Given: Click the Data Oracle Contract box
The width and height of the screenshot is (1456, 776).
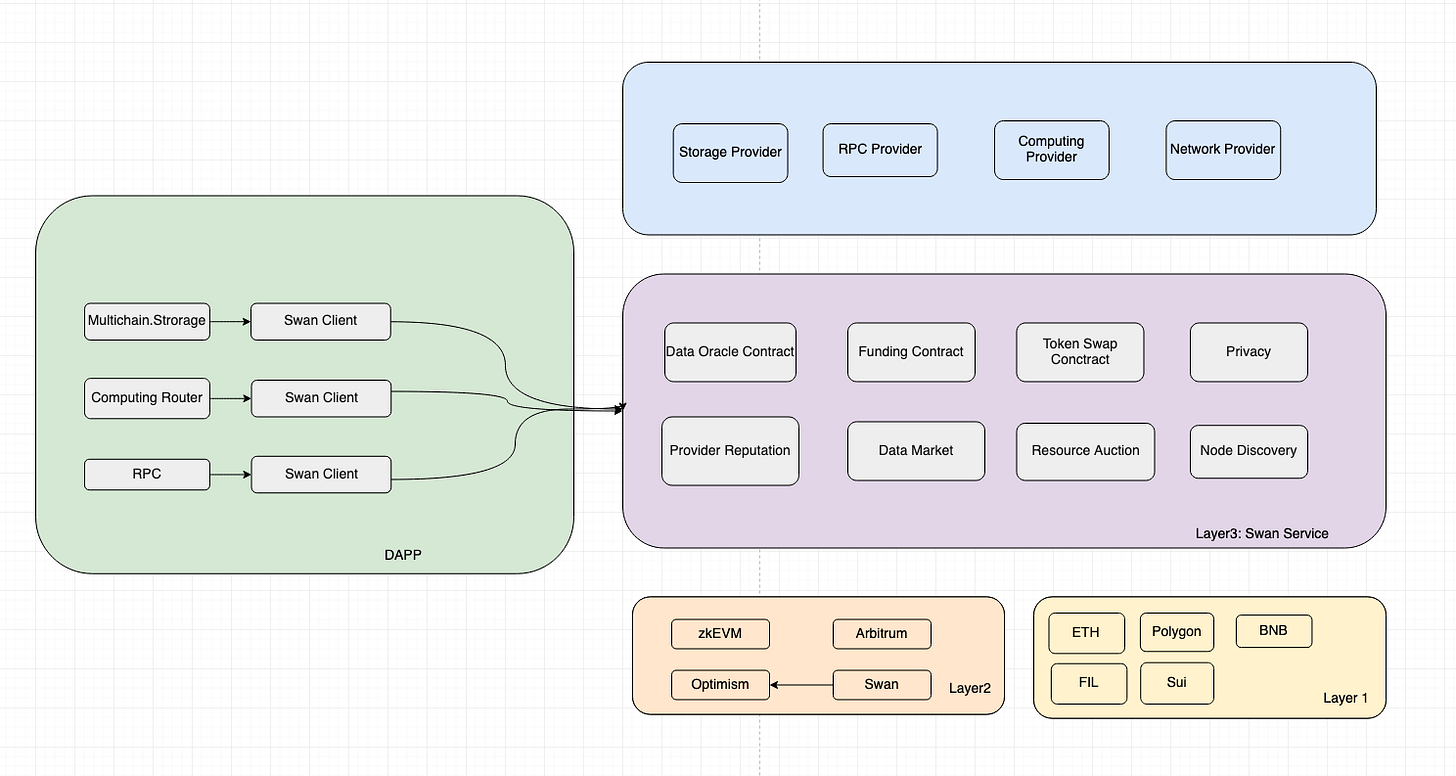Looking at the screenshot, I should (730, 352).
